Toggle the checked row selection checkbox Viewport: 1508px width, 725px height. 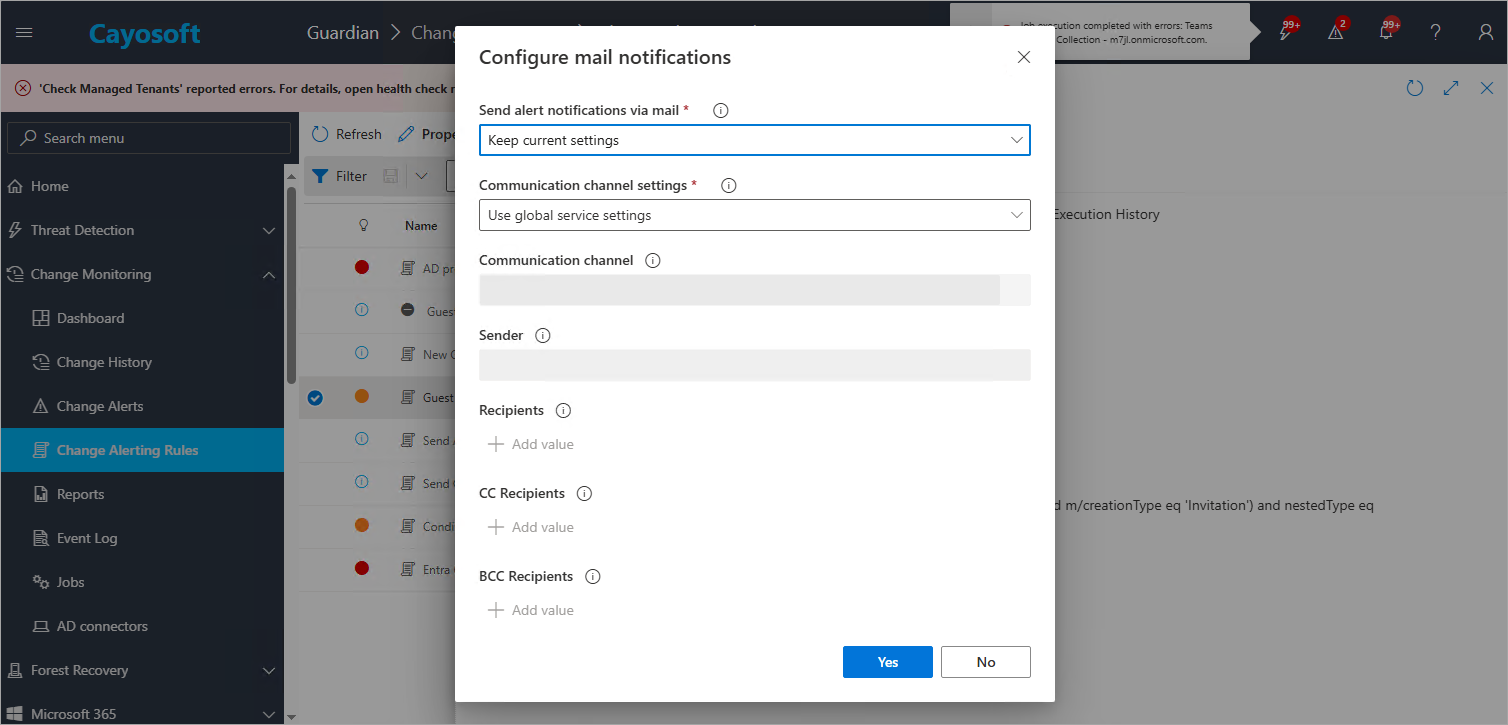[315, 398]
